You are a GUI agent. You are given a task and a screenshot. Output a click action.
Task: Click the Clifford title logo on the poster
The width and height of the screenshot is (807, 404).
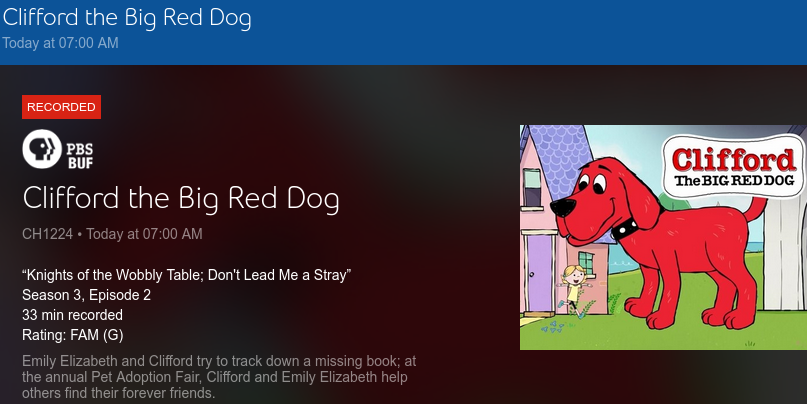pyautogui.click(x=734, y=165)
